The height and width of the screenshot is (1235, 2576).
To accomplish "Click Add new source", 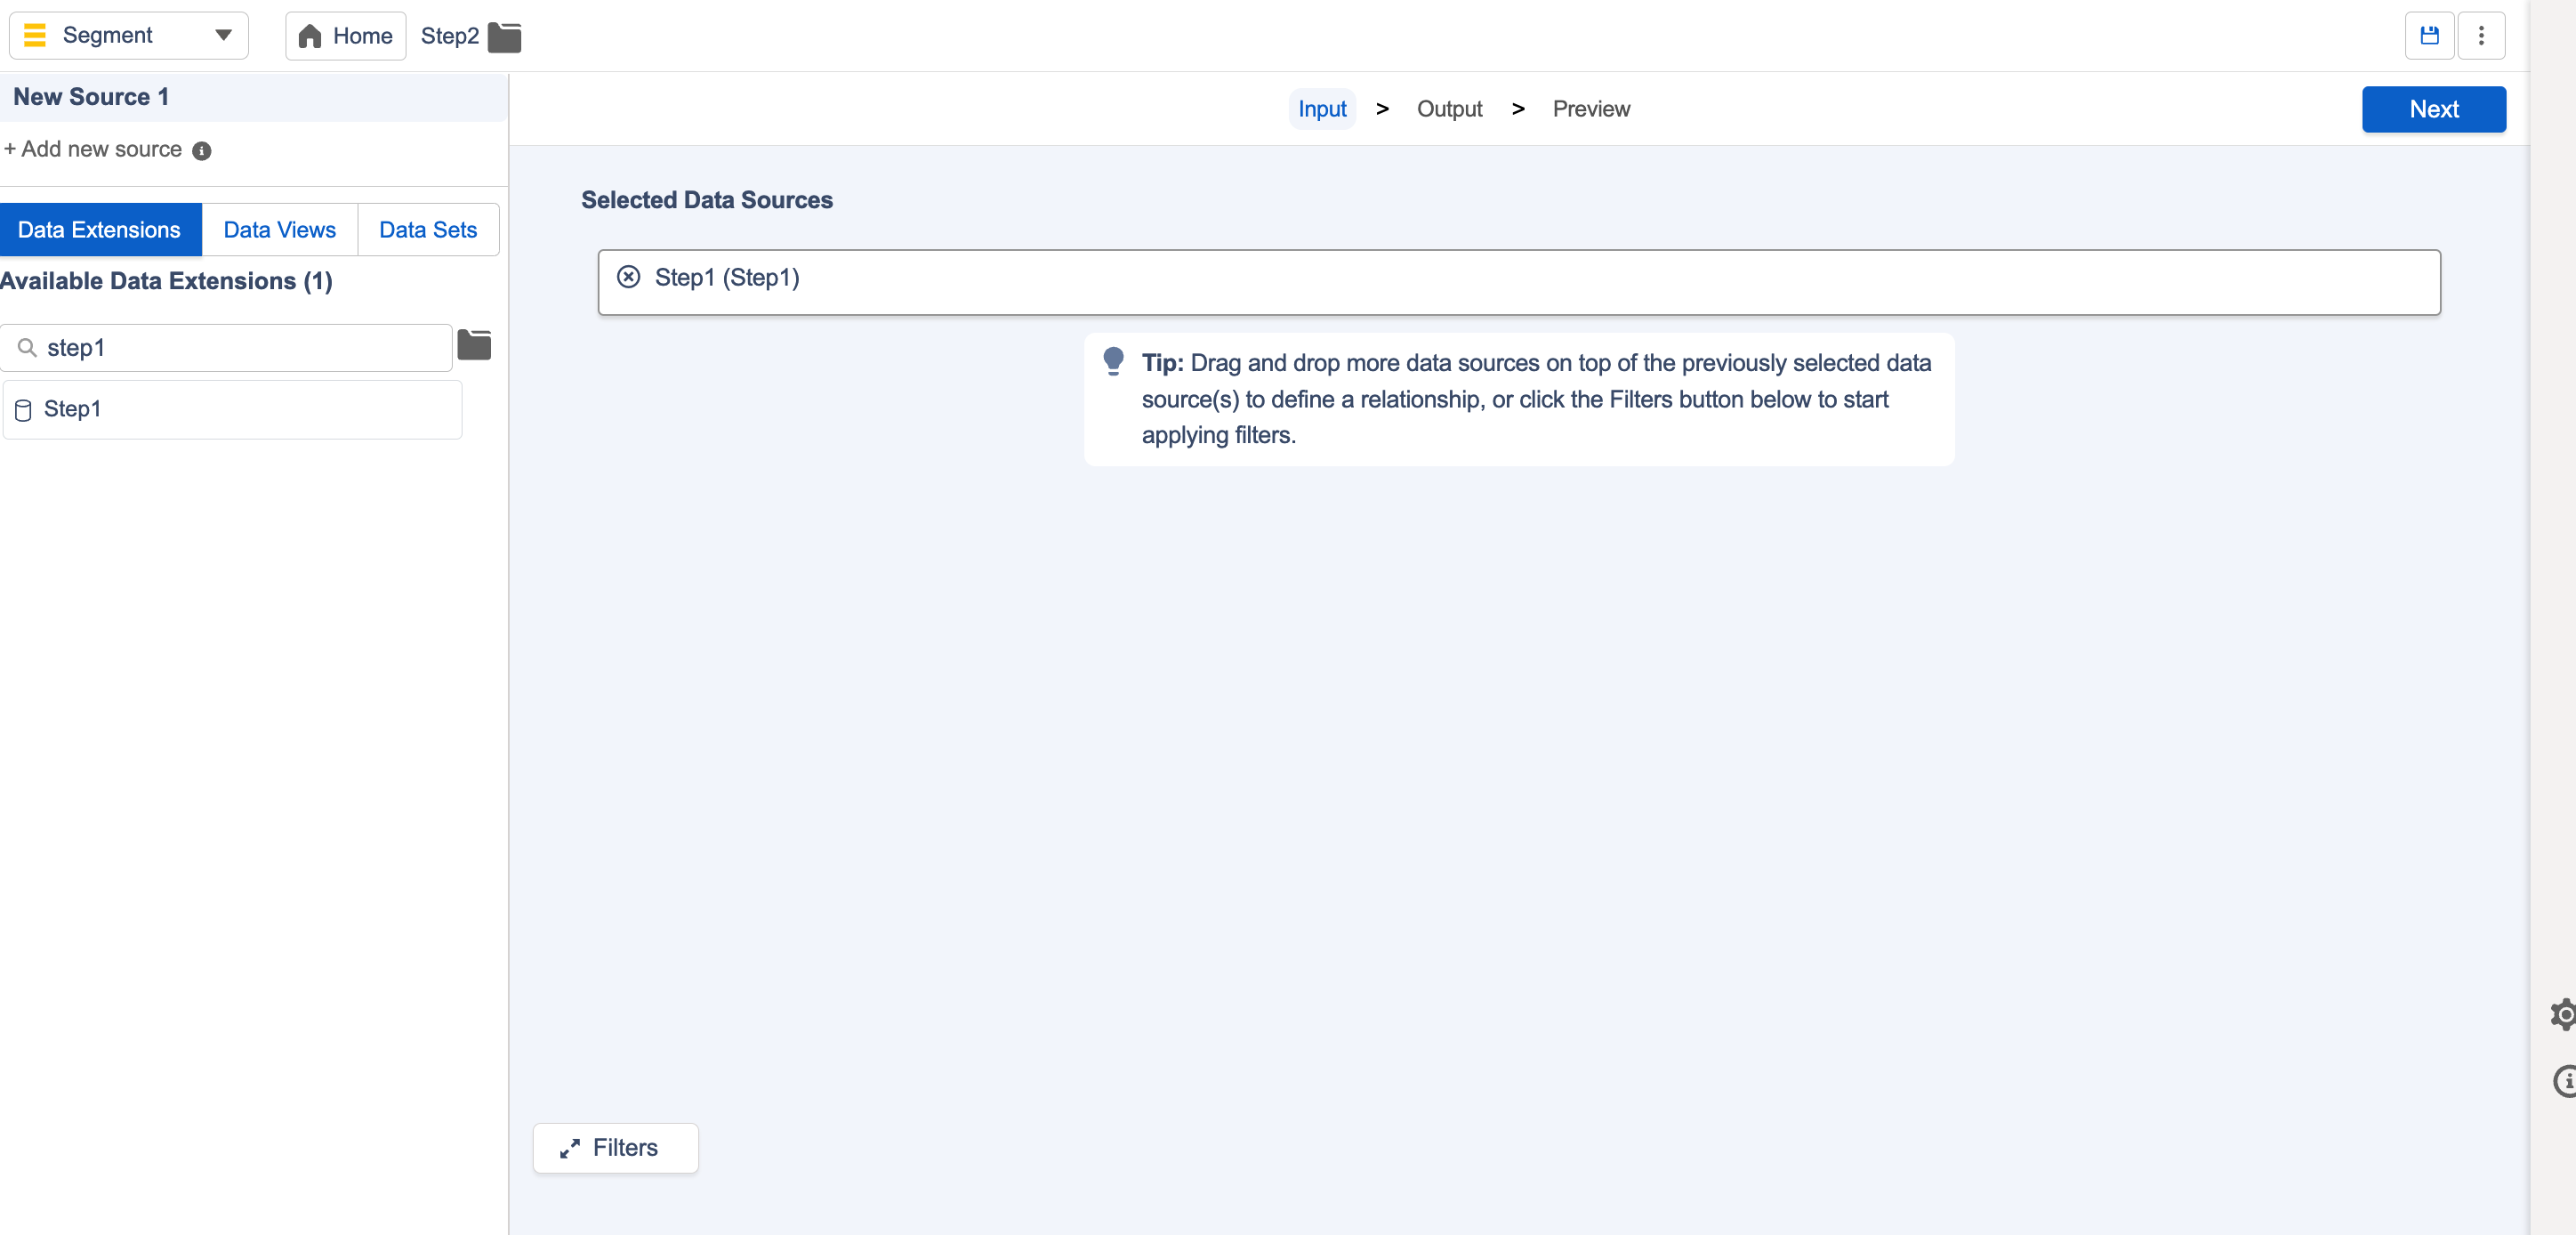I will click(x=93, y=149).
